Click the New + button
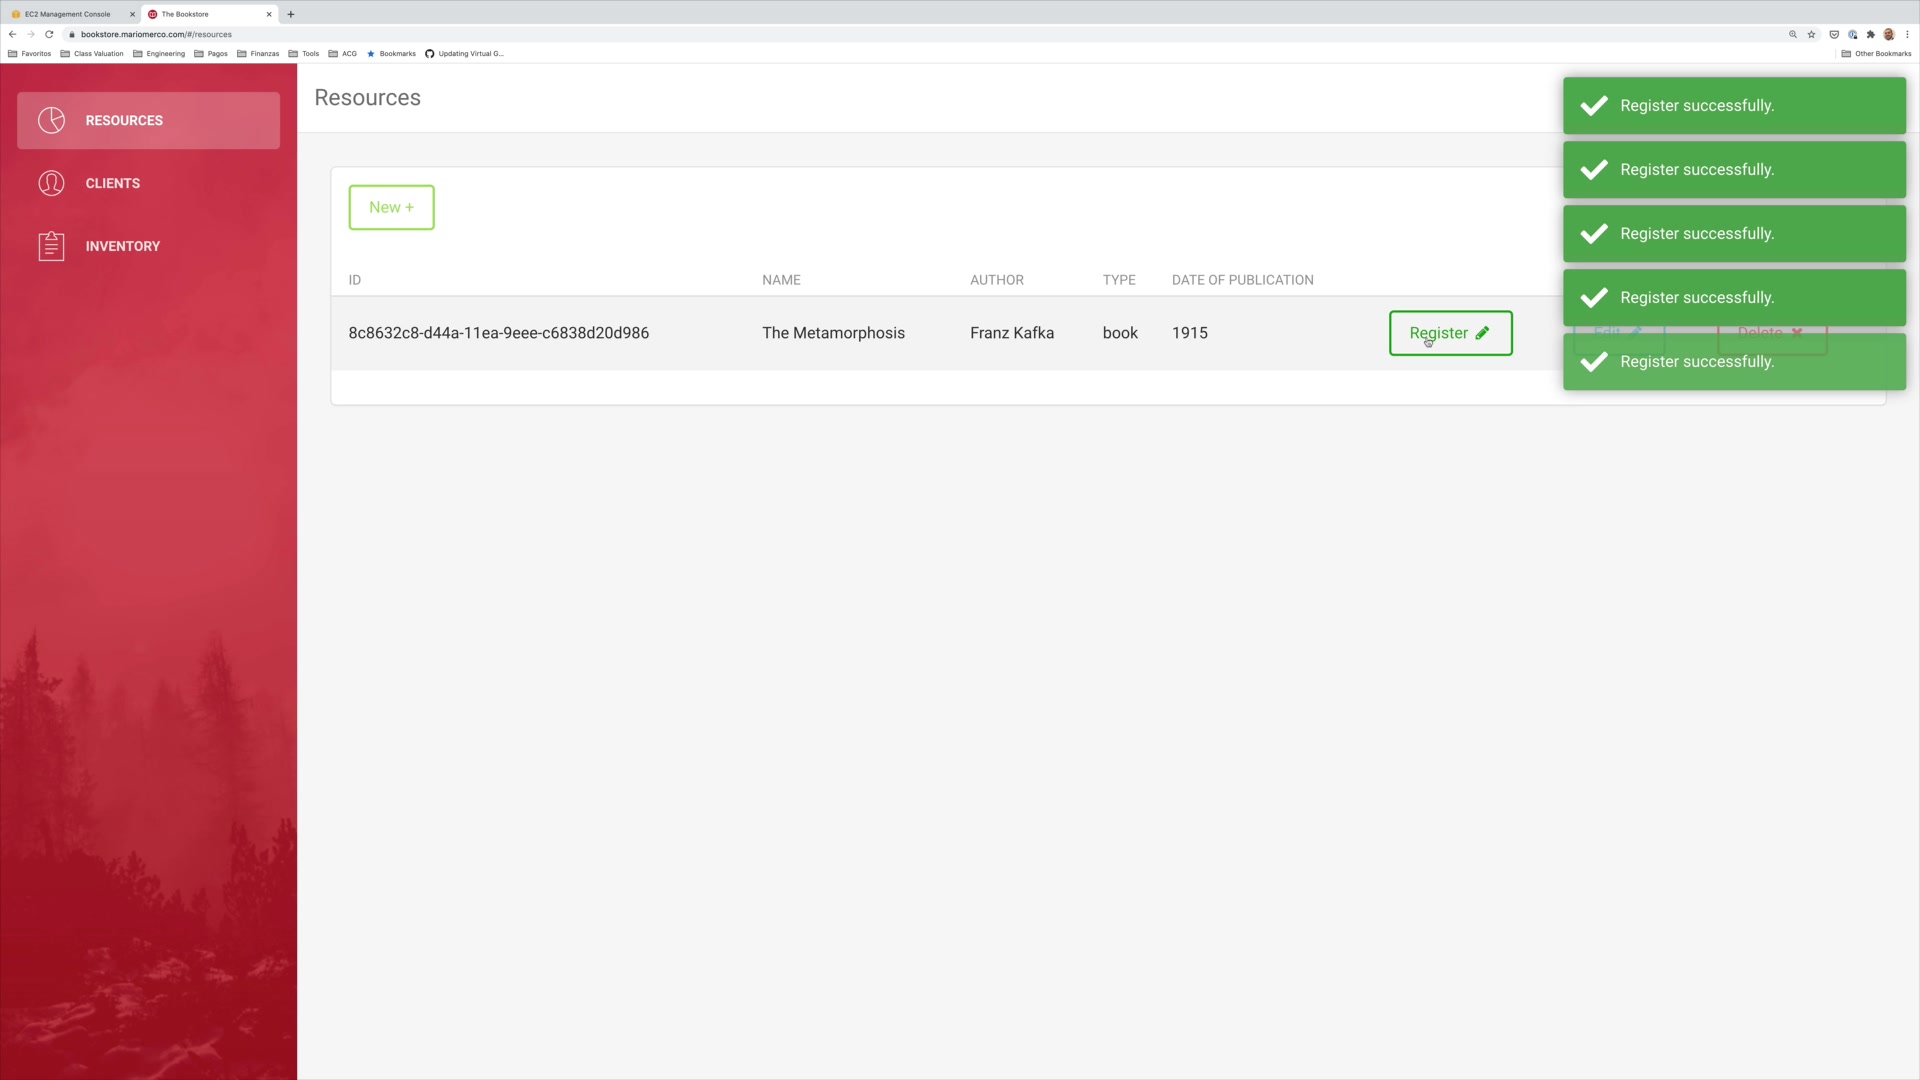 click(391, 207)
